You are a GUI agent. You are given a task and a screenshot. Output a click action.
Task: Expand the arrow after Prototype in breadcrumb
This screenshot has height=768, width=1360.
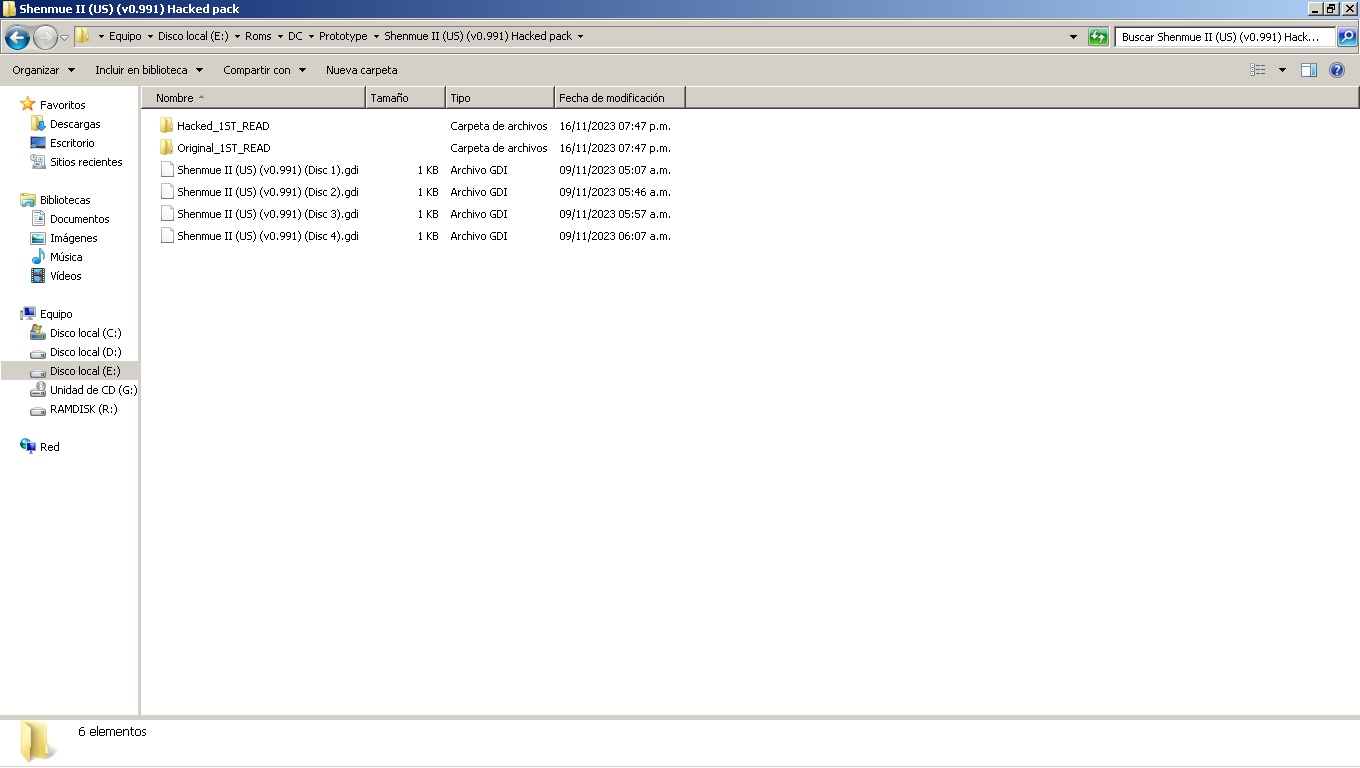coord(376,37)
